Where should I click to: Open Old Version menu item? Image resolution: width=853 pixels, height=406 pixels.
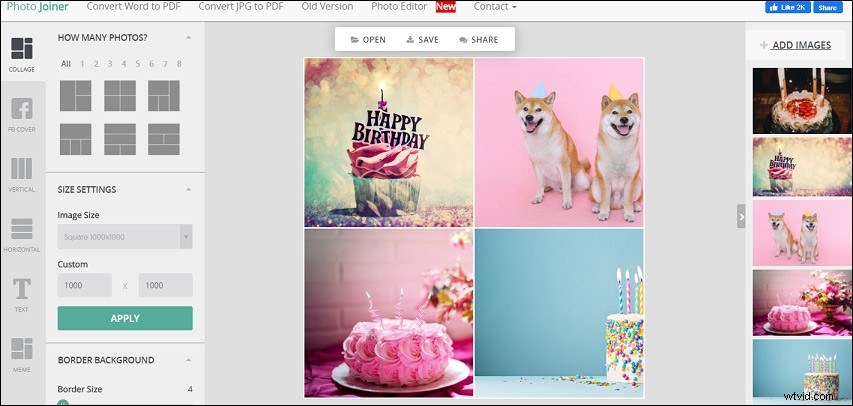point(327,7)
